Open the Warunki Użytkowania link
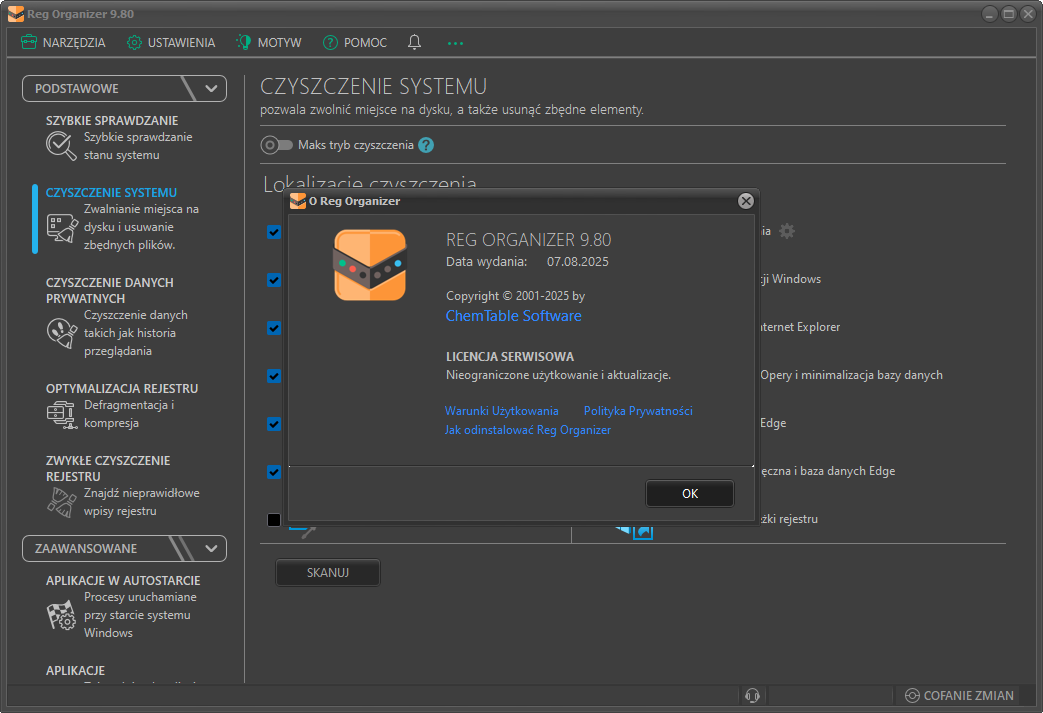1043x713 pixels. point(502,411)
